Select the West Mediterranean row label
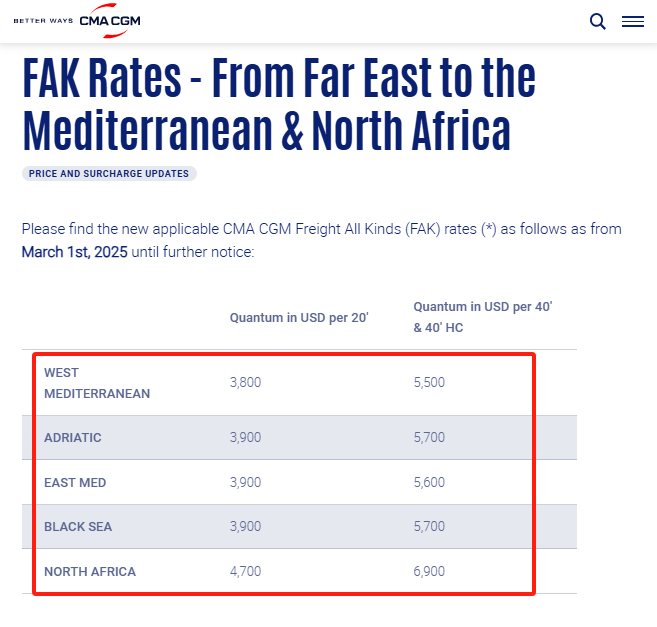 click(x=96, y=383)
